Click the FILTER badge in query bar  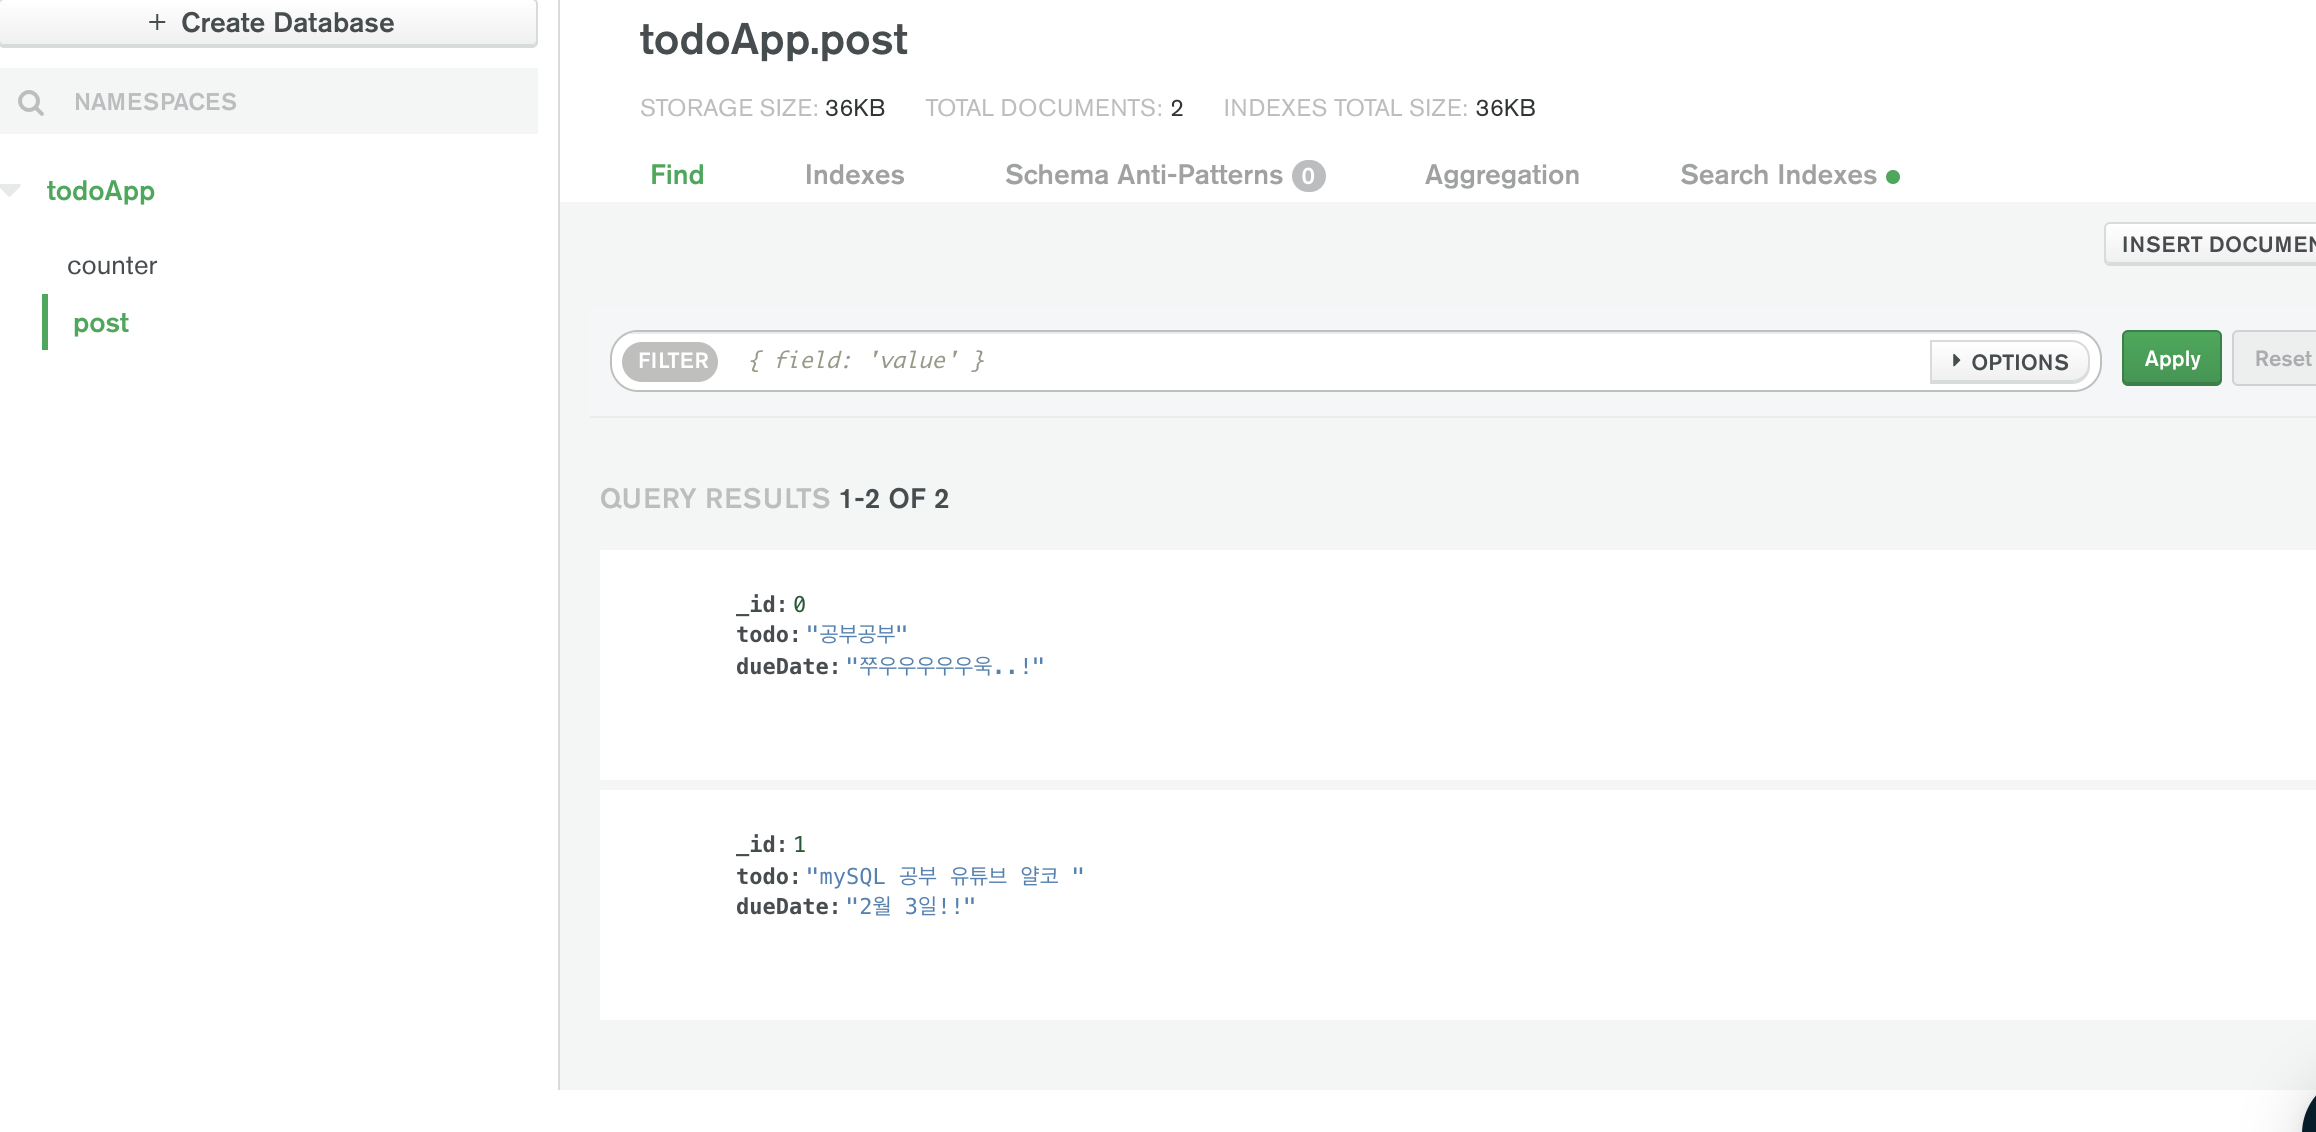(671, 361)
